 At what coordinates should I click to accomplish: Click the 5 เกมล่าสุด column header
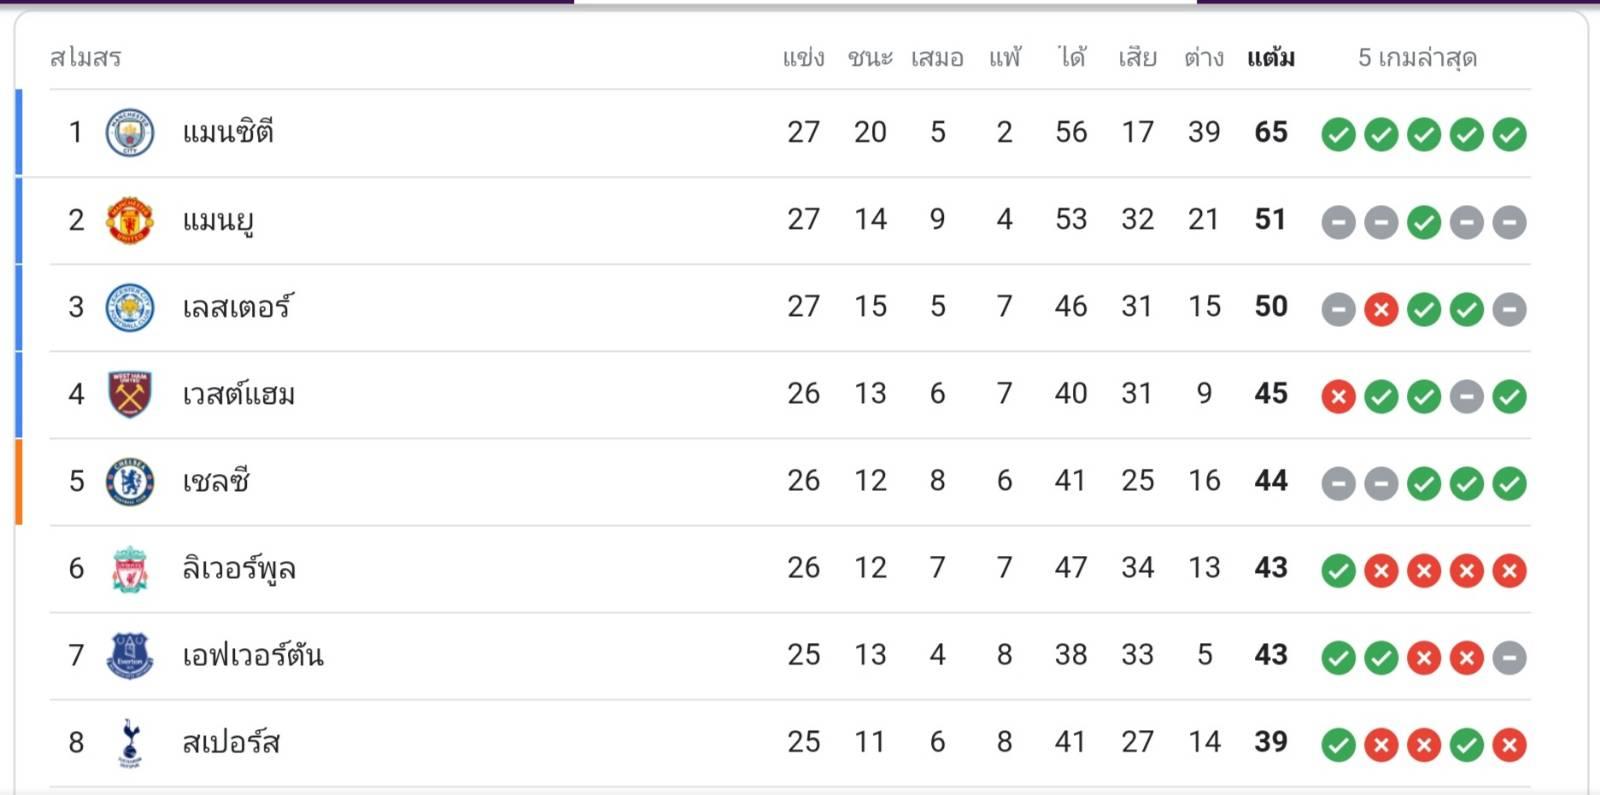pyautogui.click(x=1417, y=58)
